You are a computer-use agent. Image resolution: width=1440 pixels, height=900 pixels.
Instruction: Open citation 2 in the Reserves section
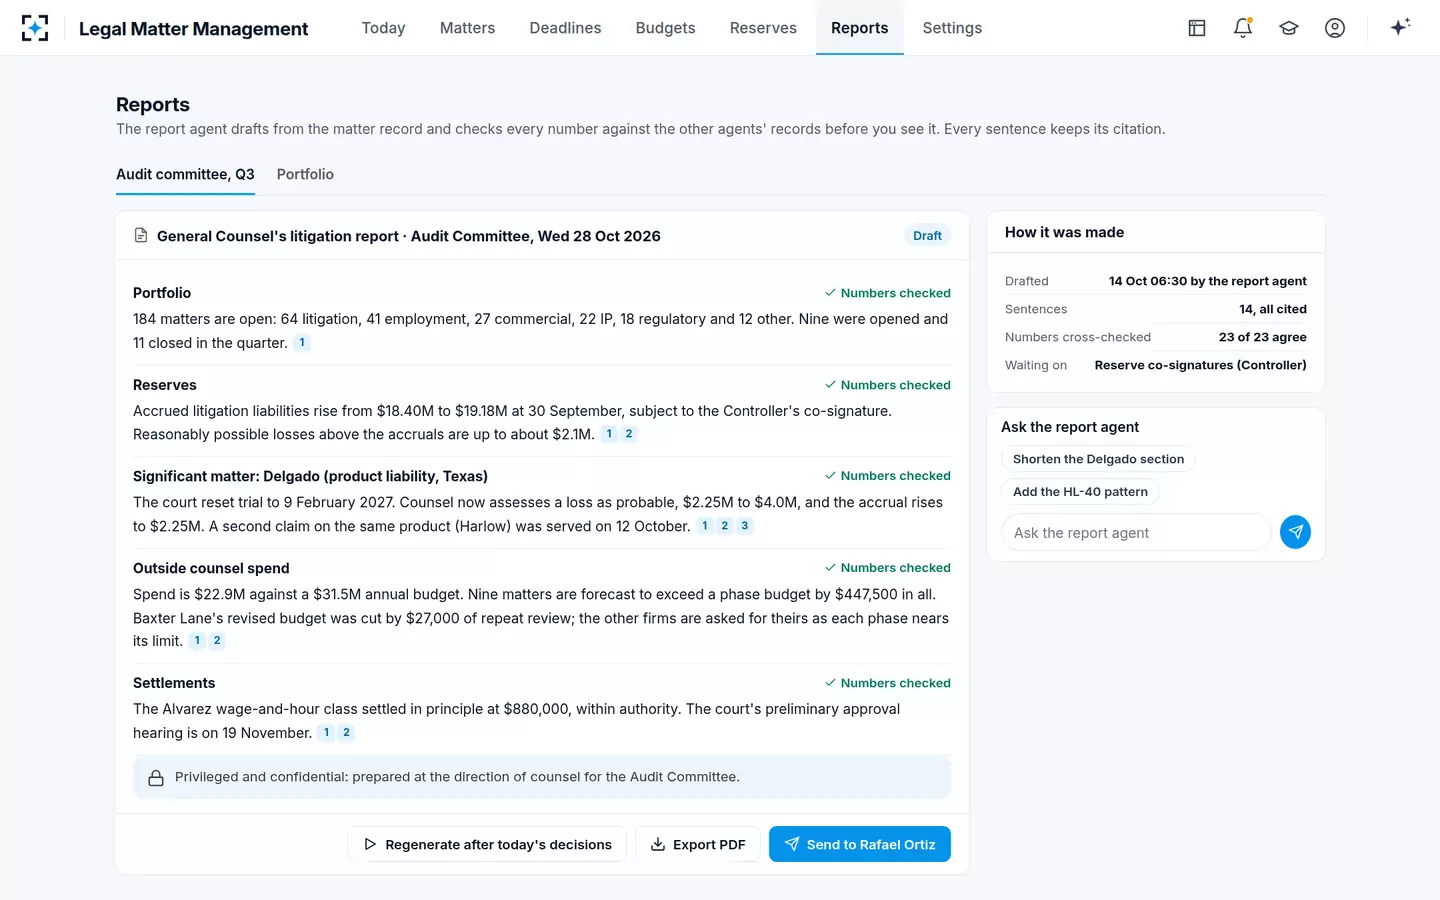(629, 434)
